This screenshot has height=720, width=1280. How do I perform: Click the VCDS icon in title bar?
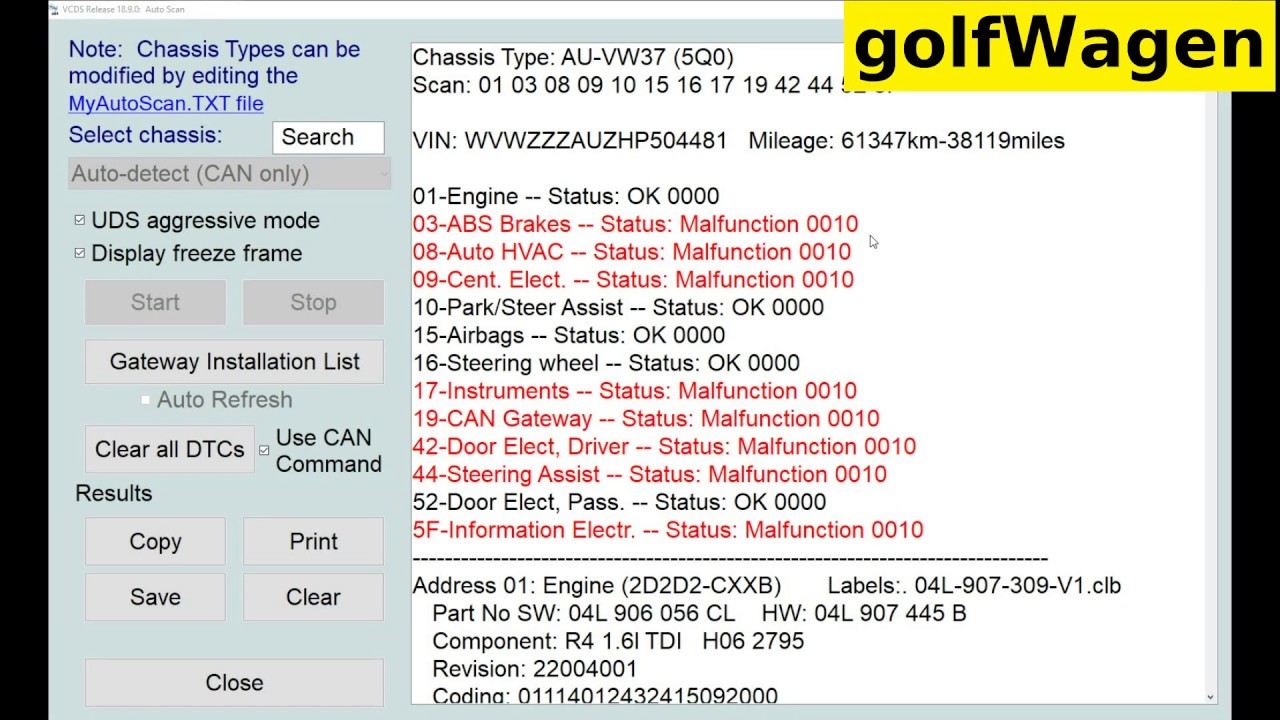tap(53, 9)
